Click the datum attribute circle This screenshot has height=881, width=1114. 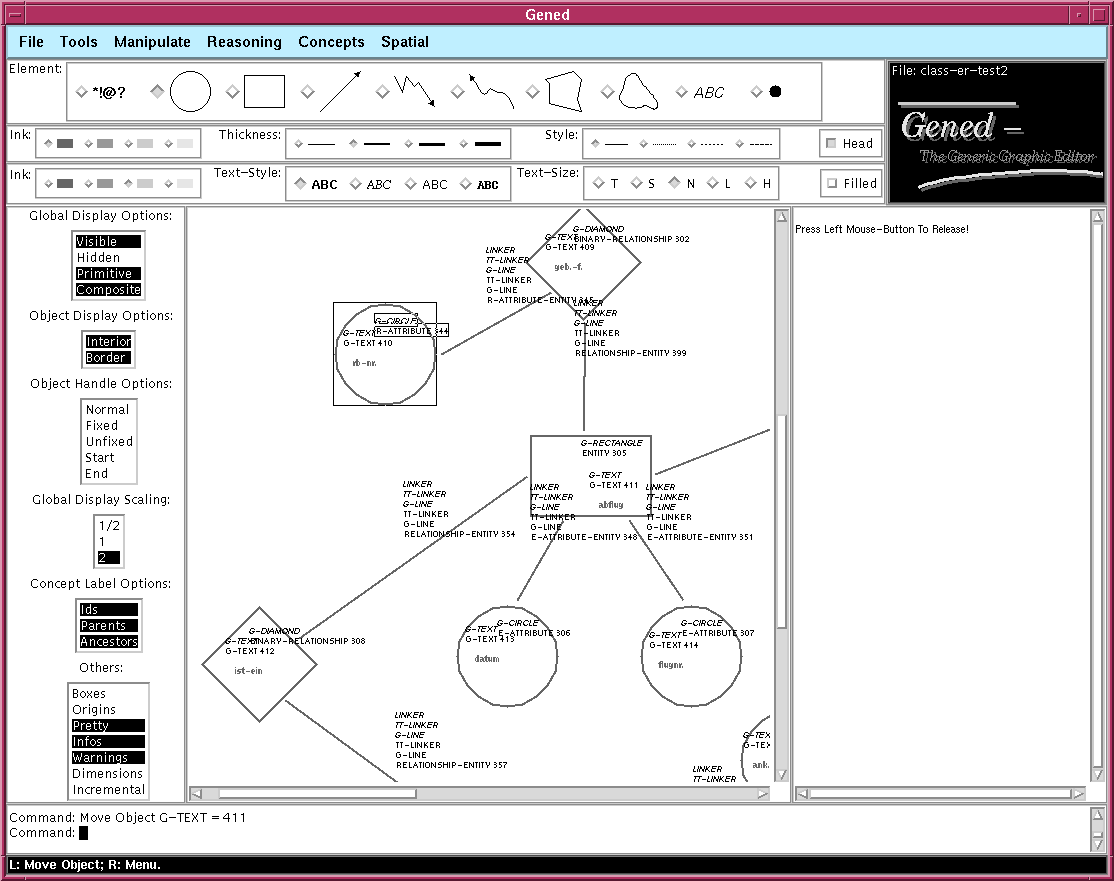pos(507,656)
